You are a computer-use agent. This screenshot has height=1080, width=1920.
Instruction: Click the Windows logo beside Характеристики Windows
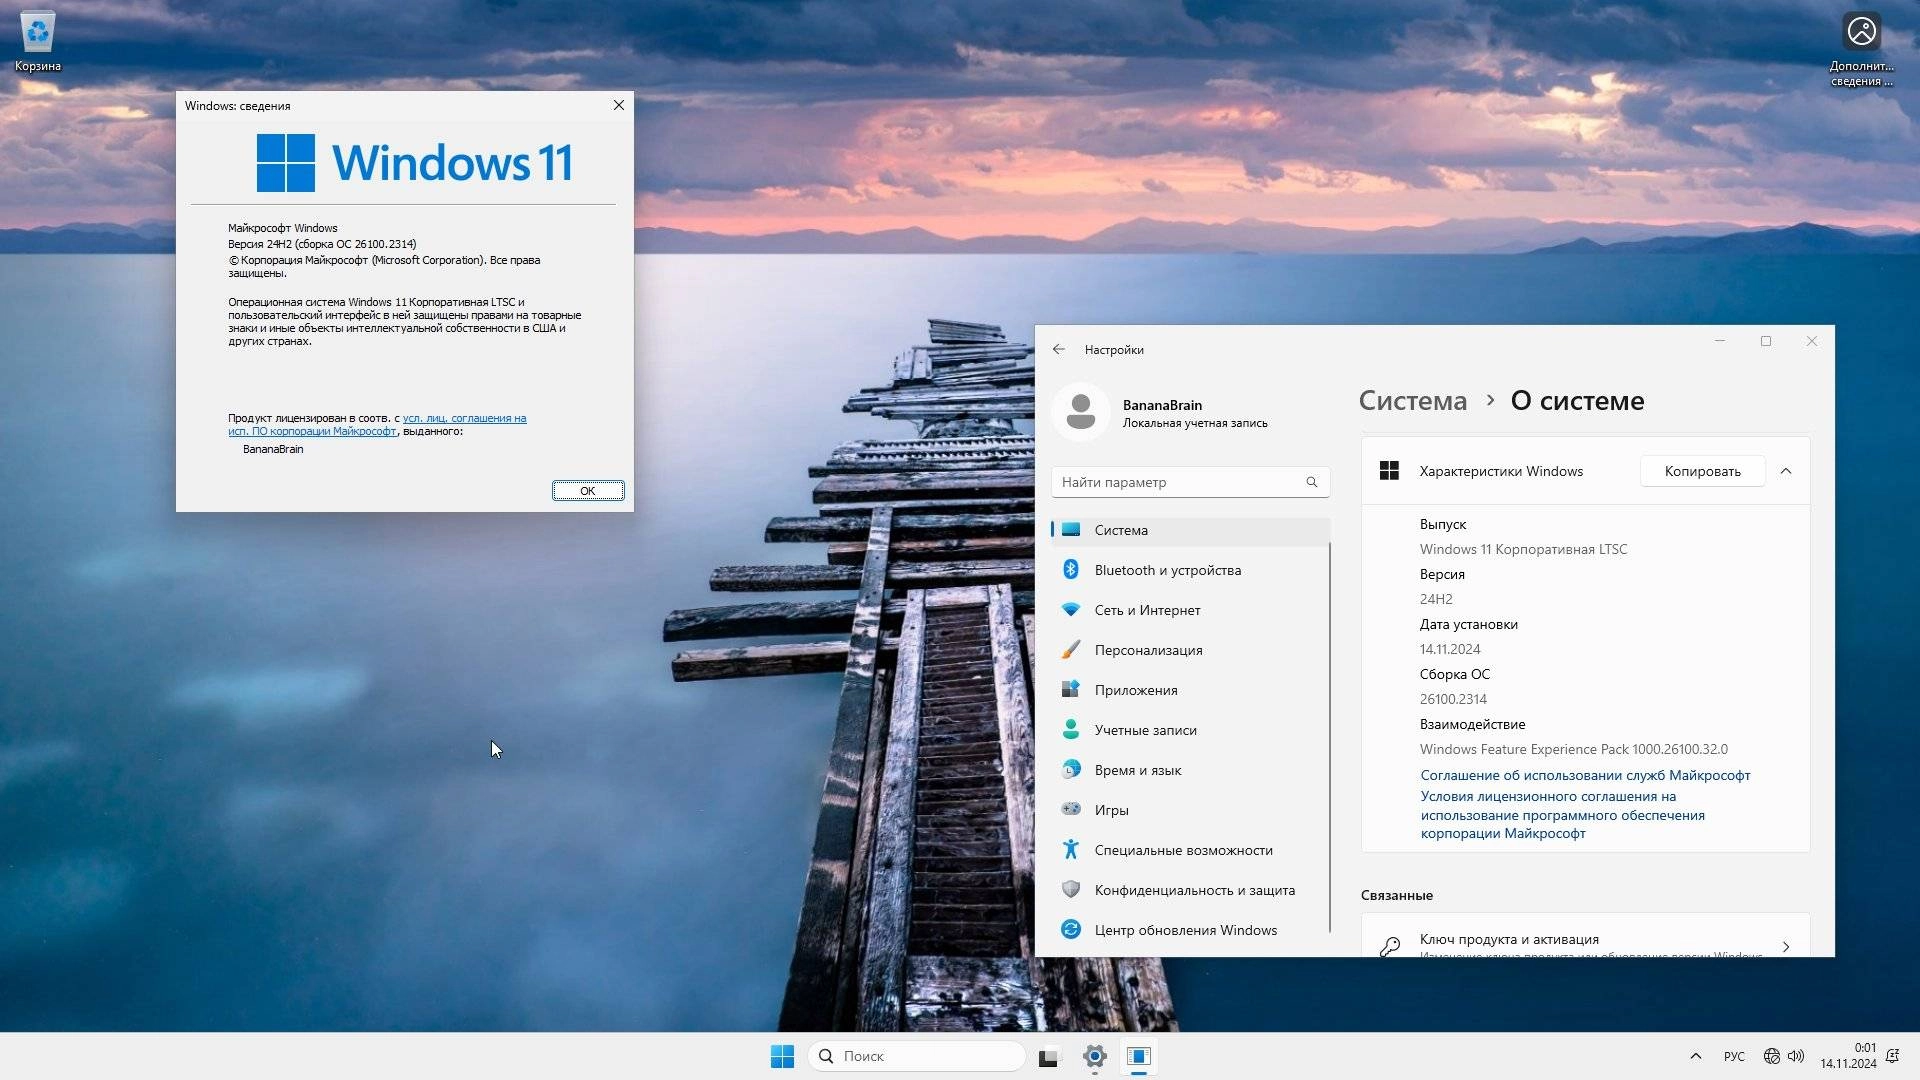tap(1389, 471)
